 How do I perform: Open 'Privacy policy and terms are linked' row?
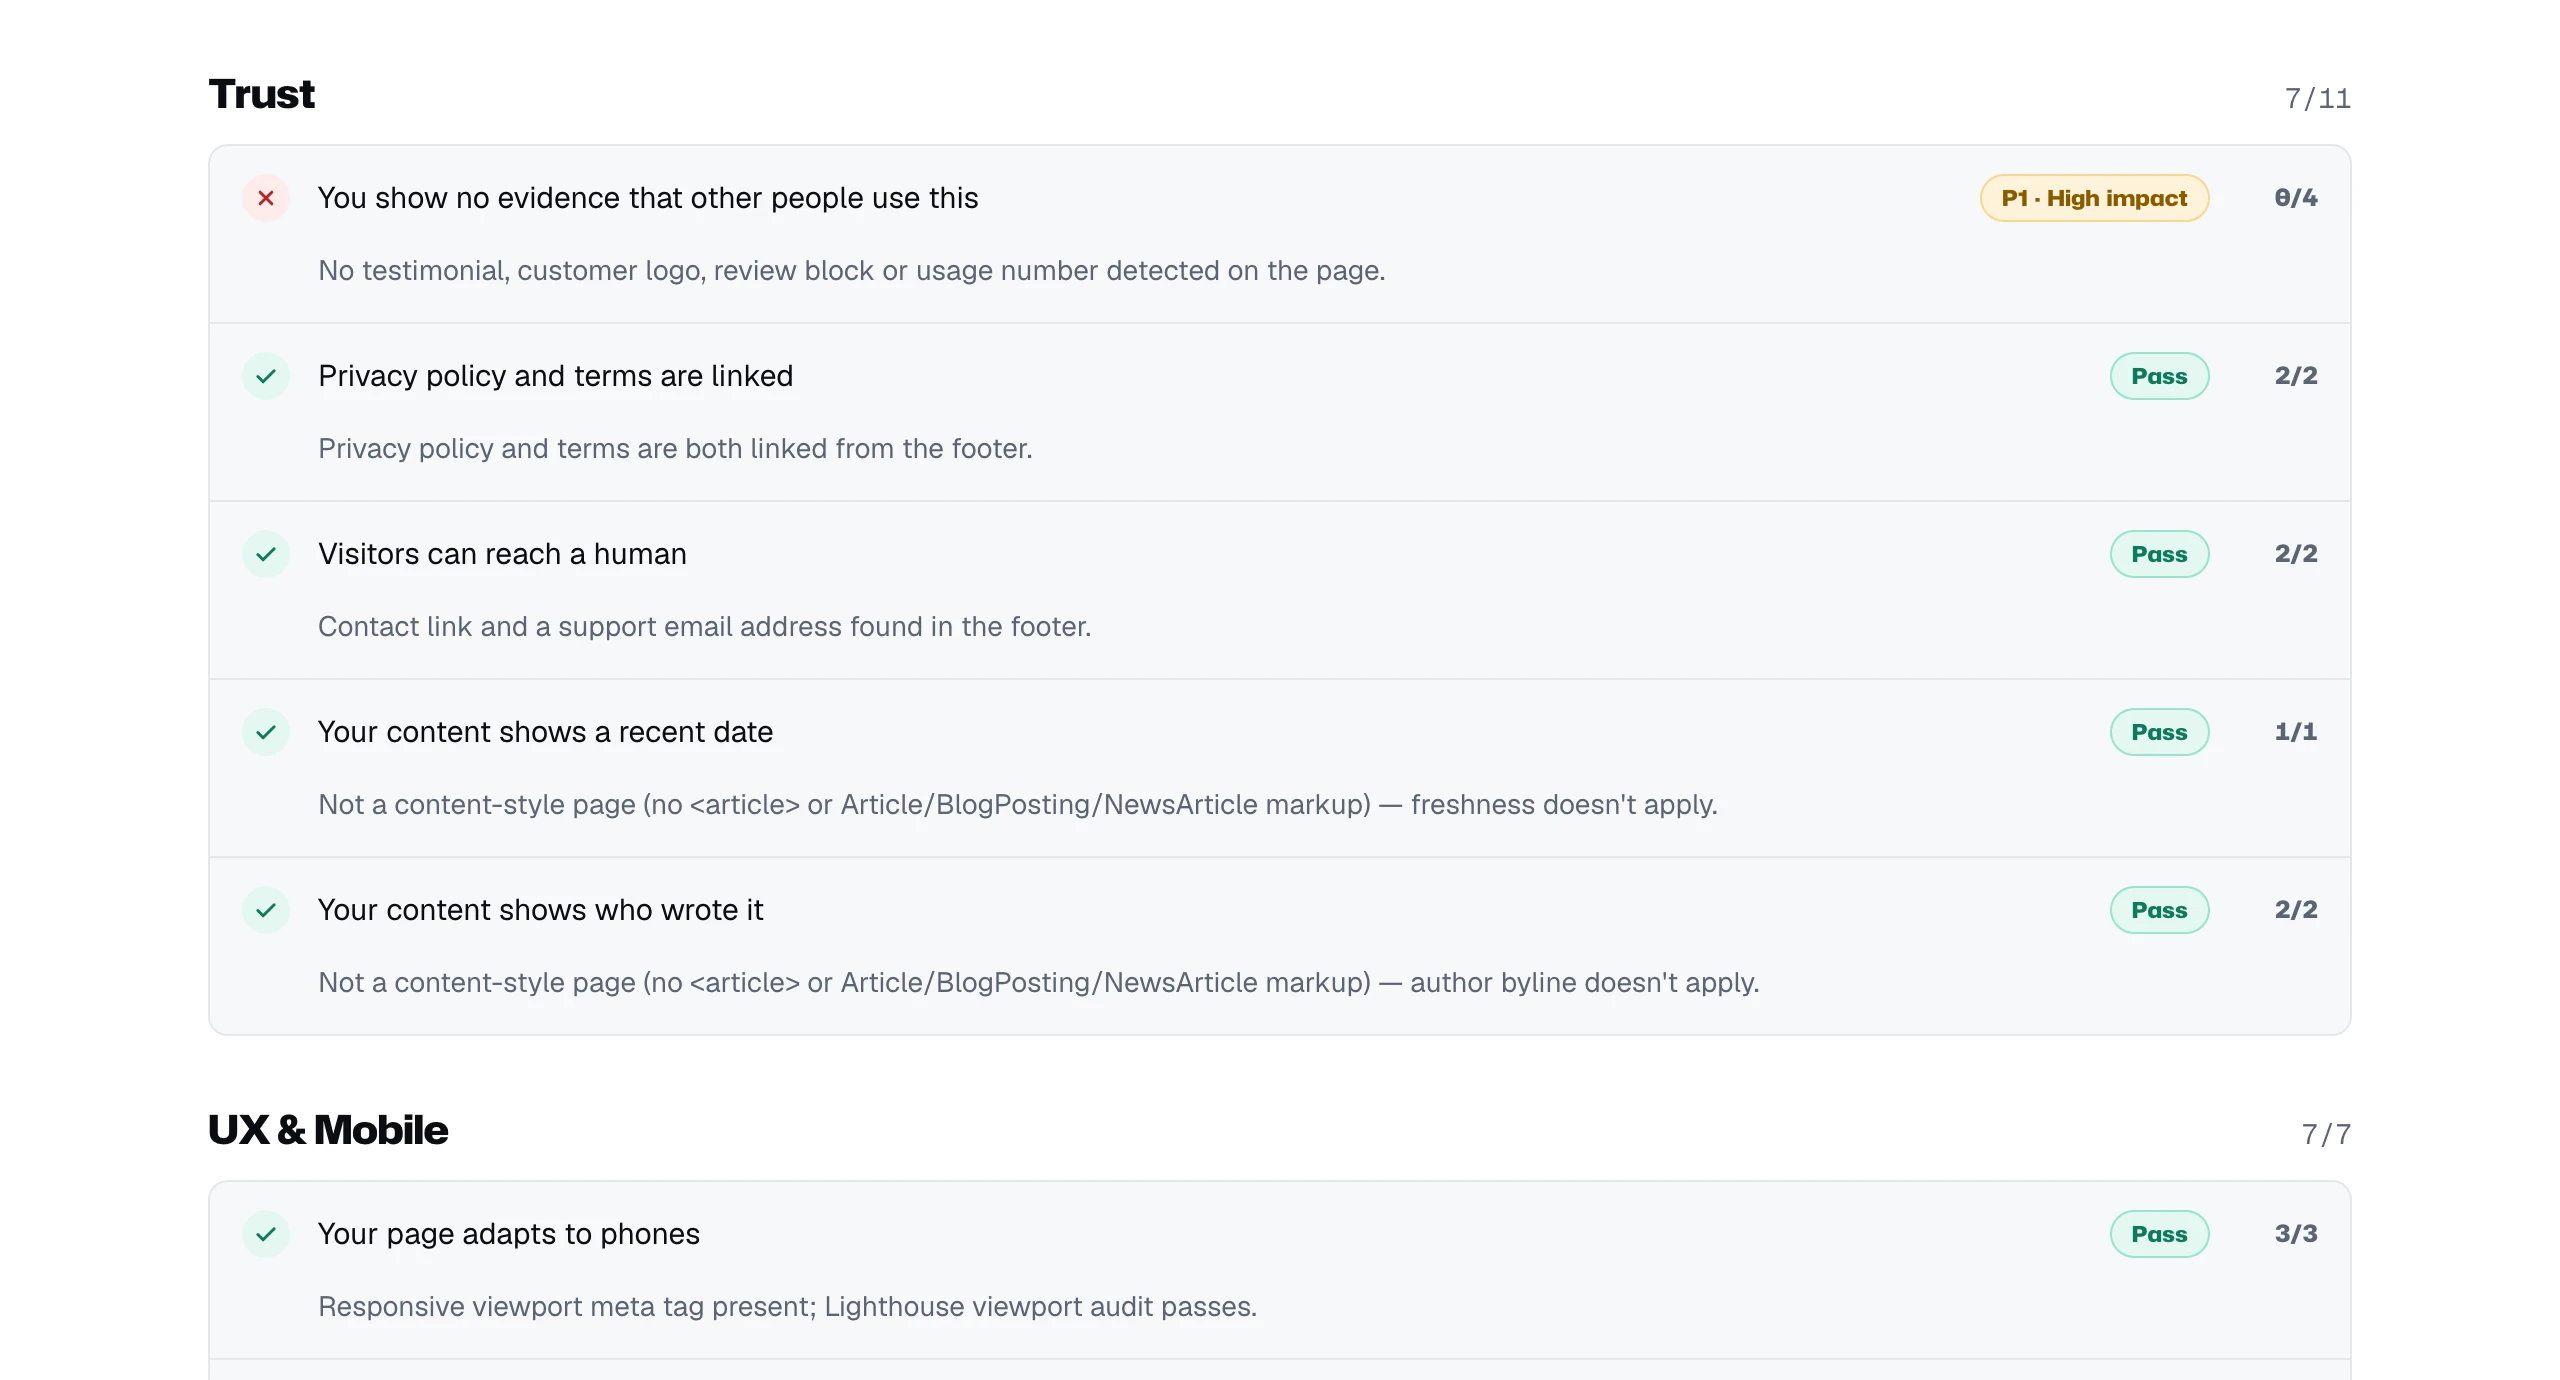click(x=1279, y=412)
